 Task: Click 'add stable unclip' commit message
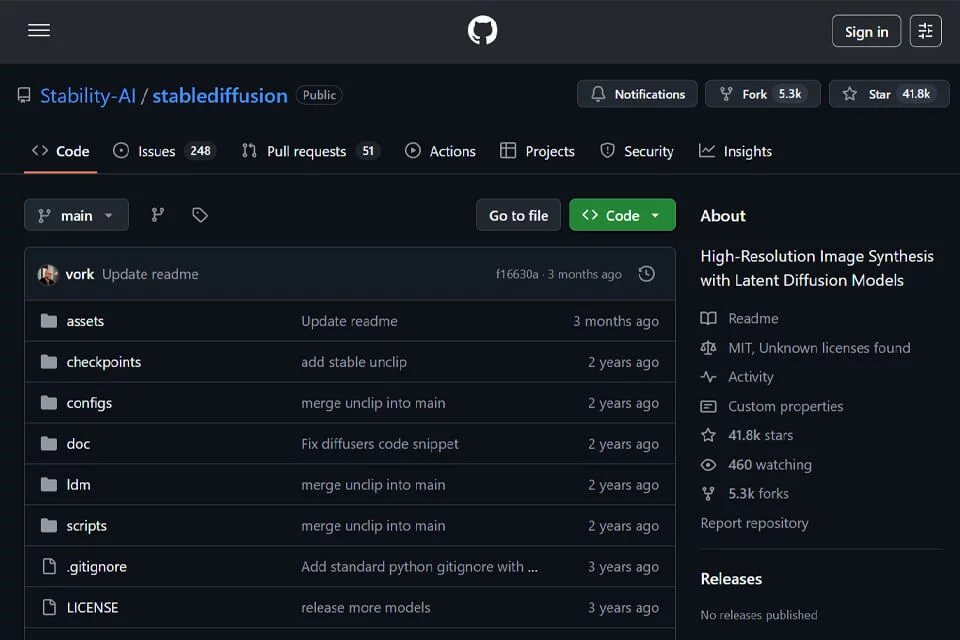354,362
